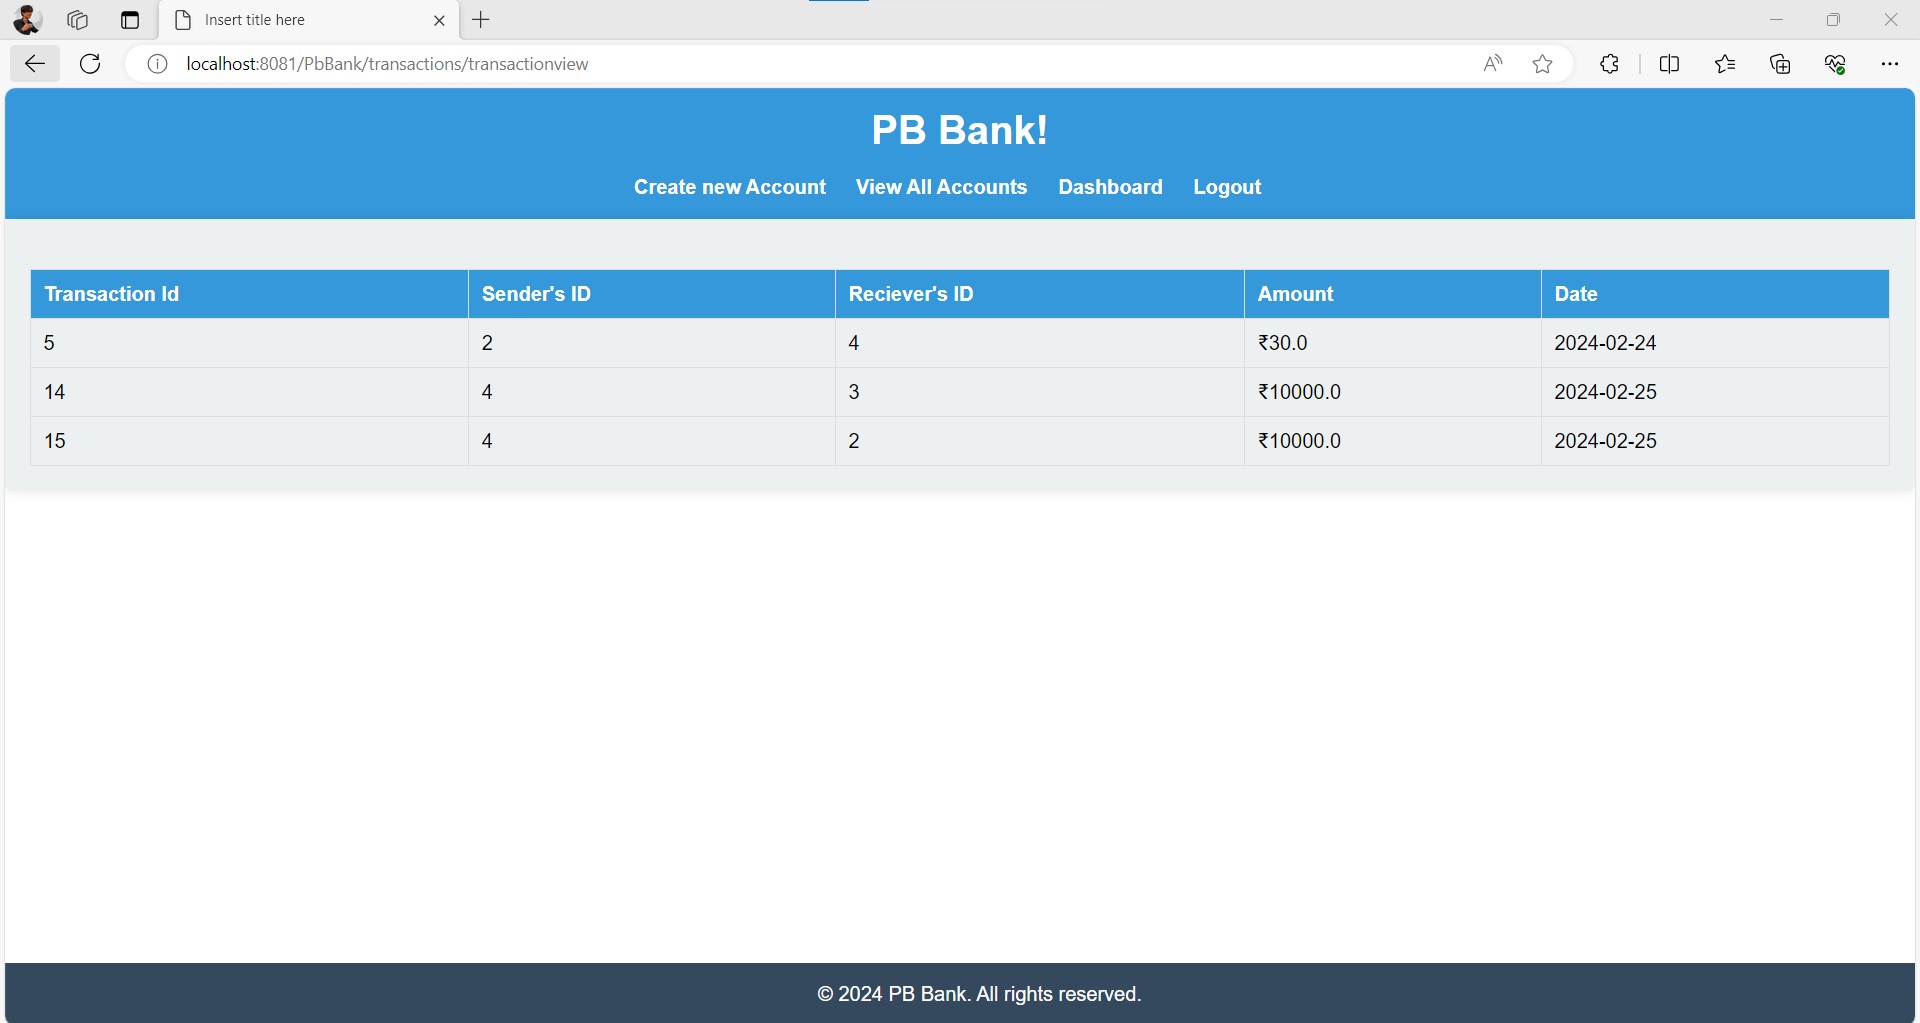Click the Logout link

click(x=1227, y=187)
